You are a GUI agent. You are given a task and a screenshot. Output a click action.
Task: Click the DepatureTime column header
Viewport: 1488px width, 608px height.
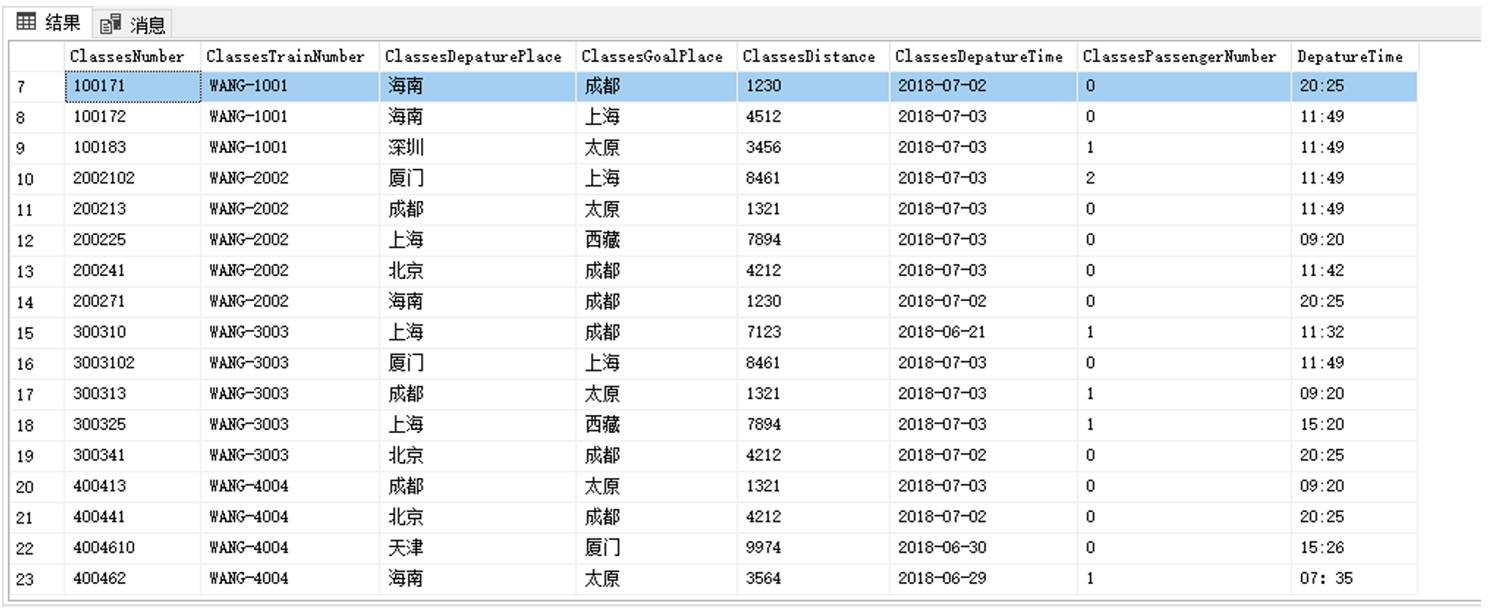[x=1354, y=57]
